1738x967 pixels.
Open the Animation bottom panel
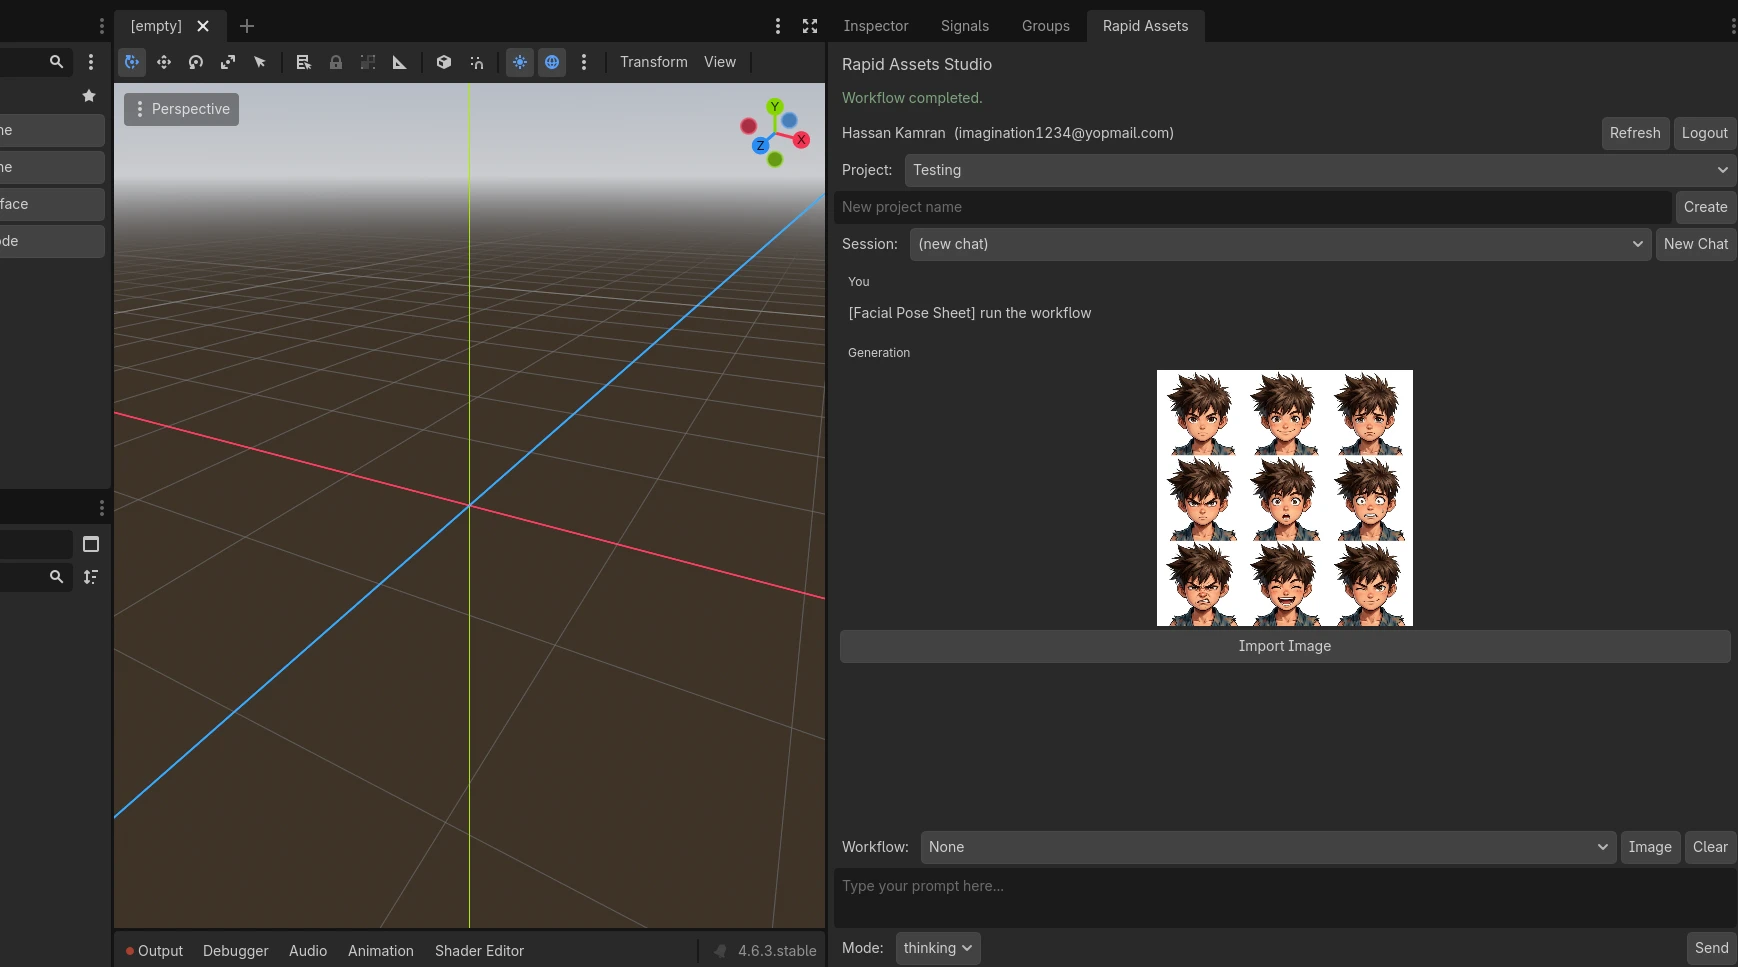pyautogui.click(x=381, y=951)
